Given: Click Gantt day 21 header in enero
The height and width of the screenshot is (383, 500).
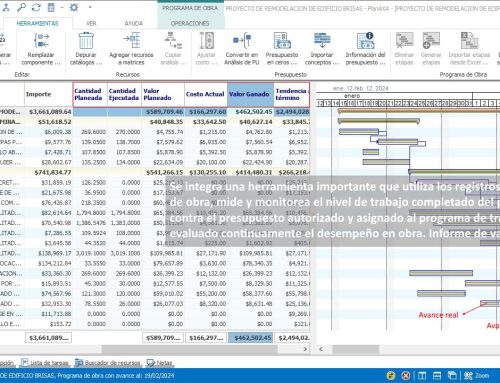Looking at the screenshot, I should tap(390, 103).
